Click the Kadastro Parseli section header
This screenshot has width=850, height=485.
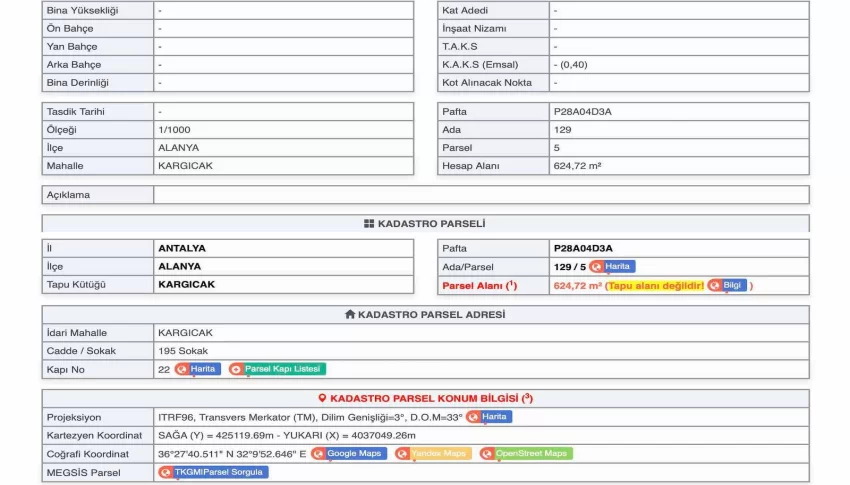[x=425, y=224]
